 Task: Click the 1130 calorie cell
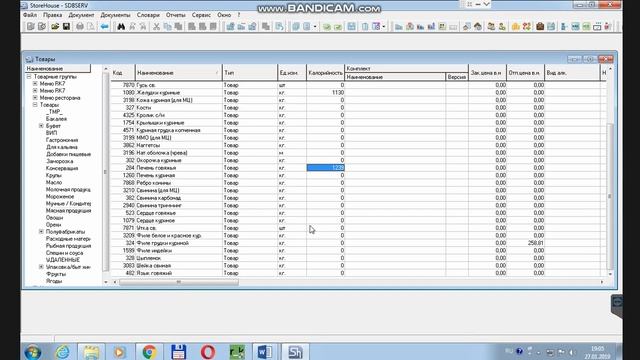click(325, 93)
